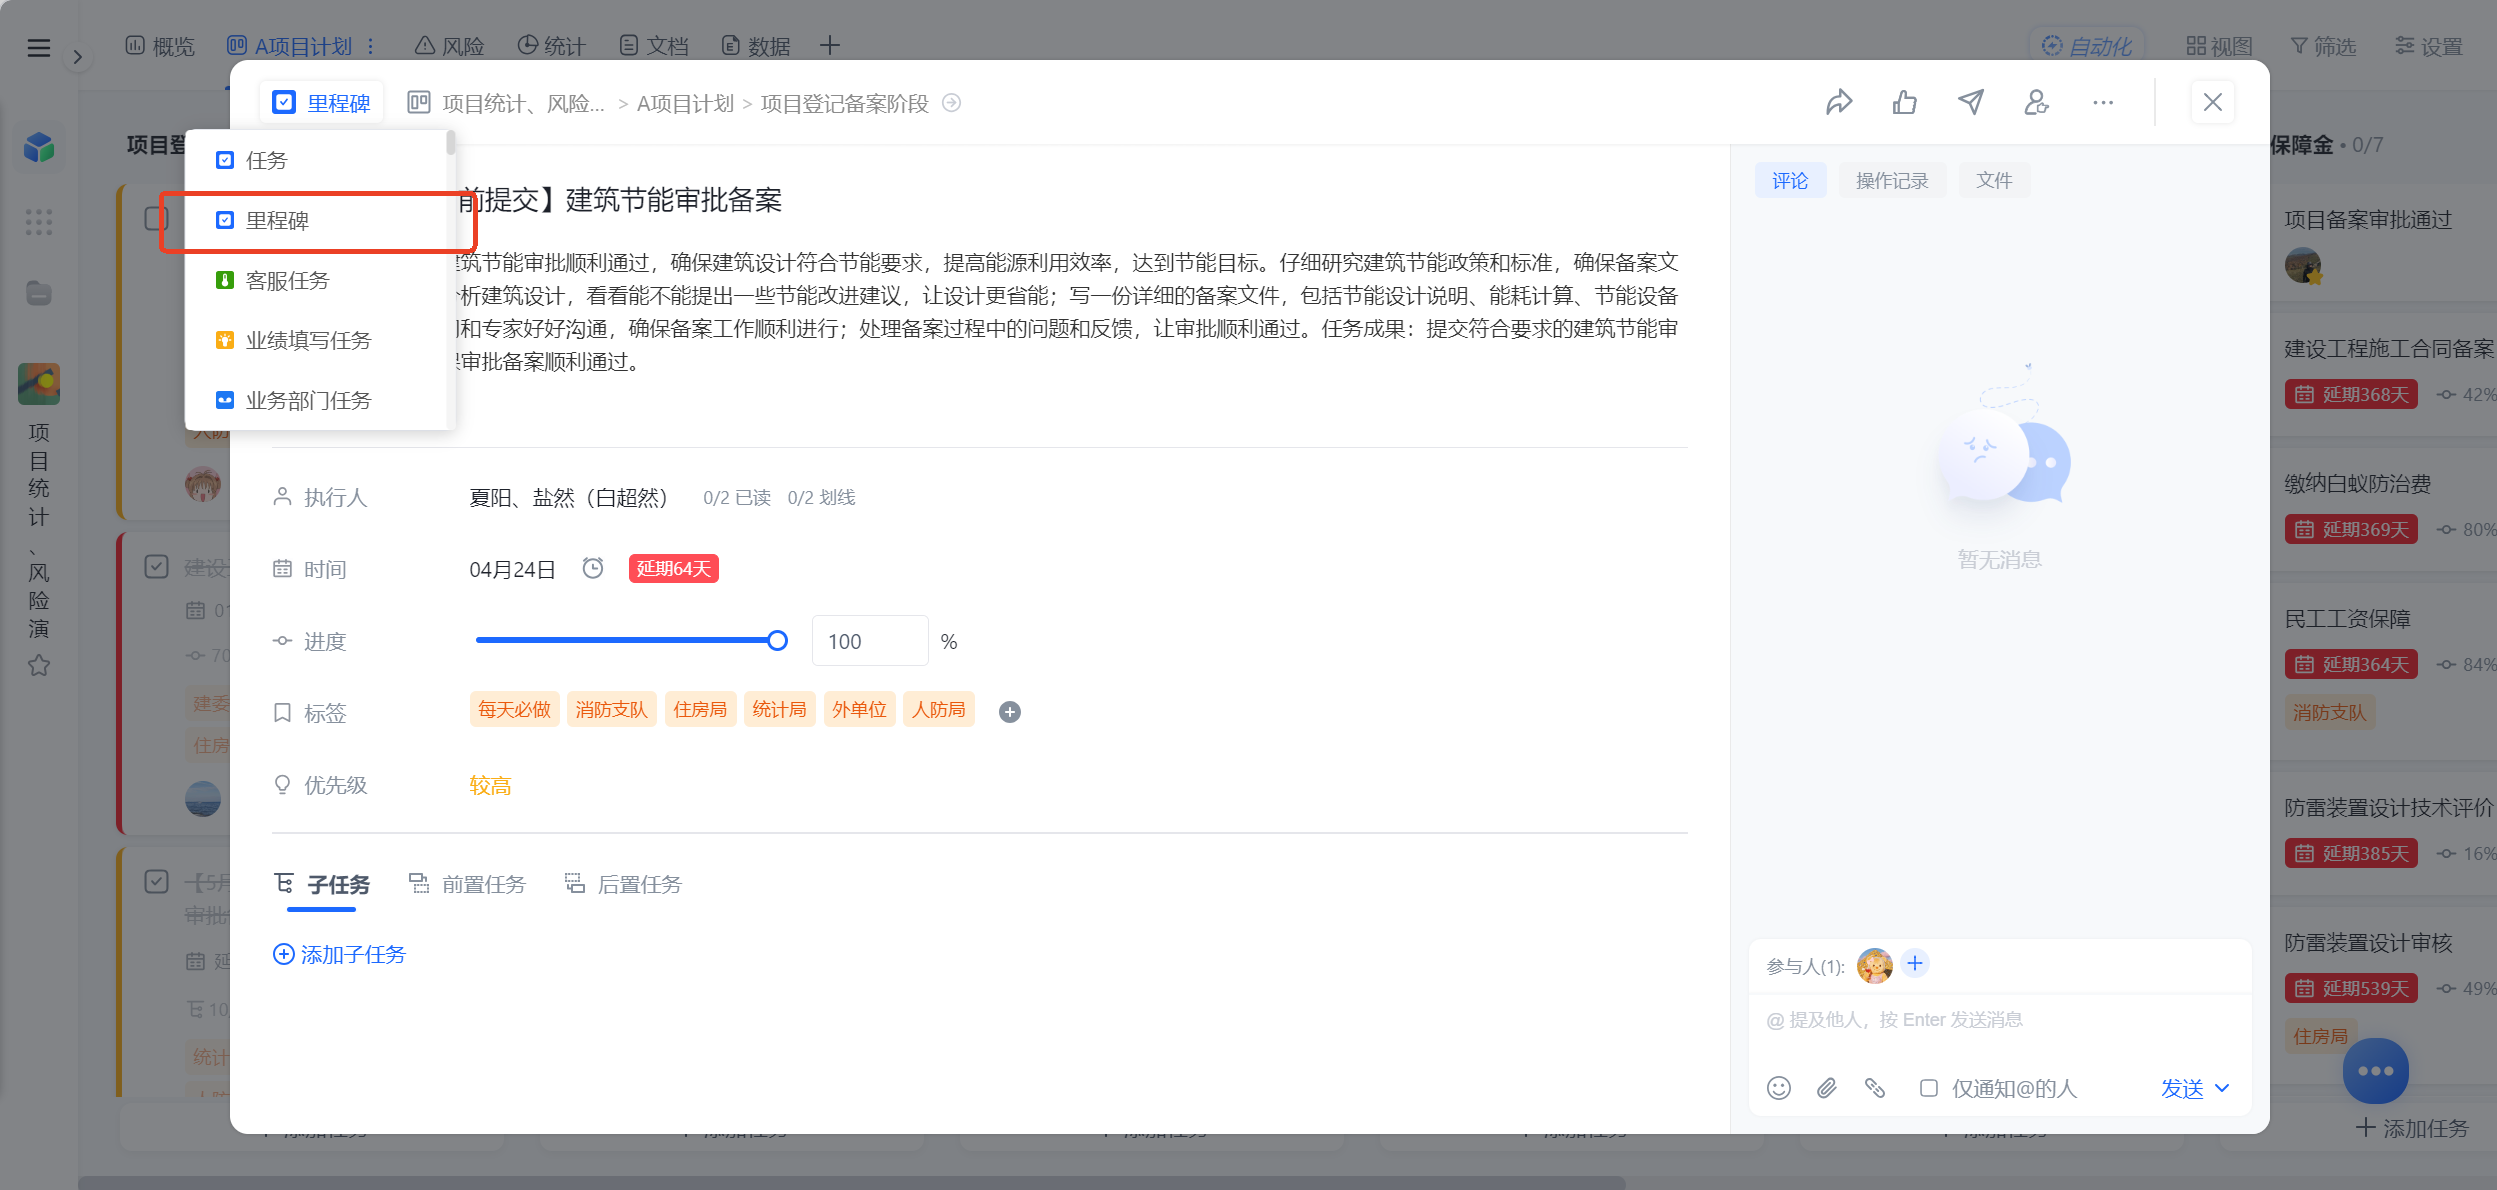Screen dimensions: 2497x1190
Task: Switch to the 文件 tab
Action: (1994, 180)
